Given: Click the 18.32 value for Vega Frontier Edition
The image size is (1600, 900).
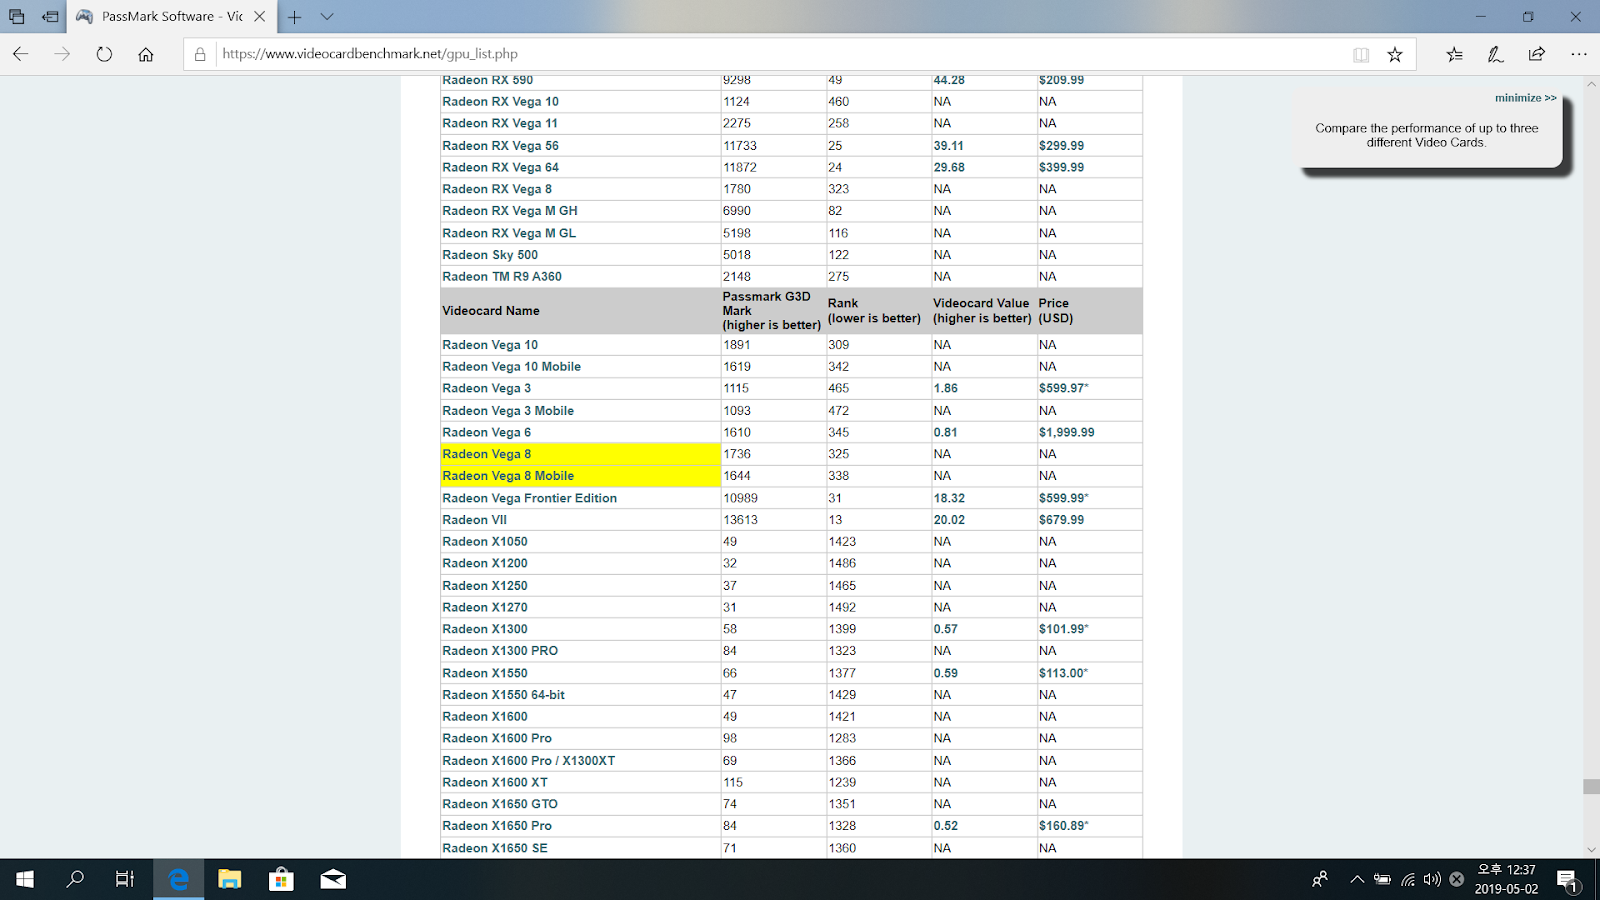Looking at the screenshot, I should coord(949,498).
